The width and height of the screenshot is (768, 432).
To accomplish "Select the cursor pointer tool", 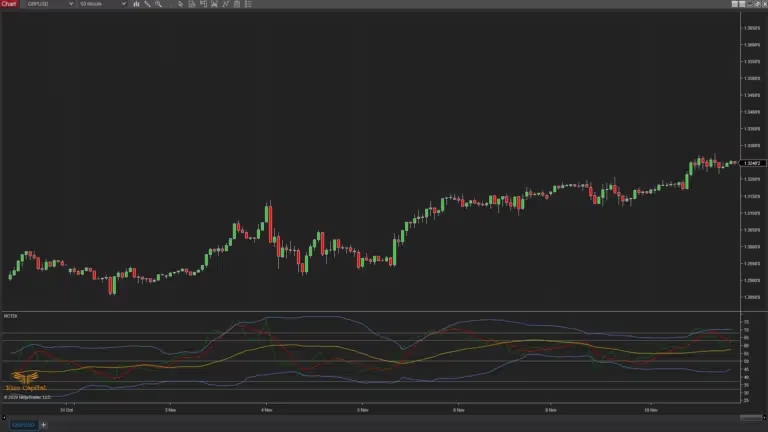I will tap(179, 4).
